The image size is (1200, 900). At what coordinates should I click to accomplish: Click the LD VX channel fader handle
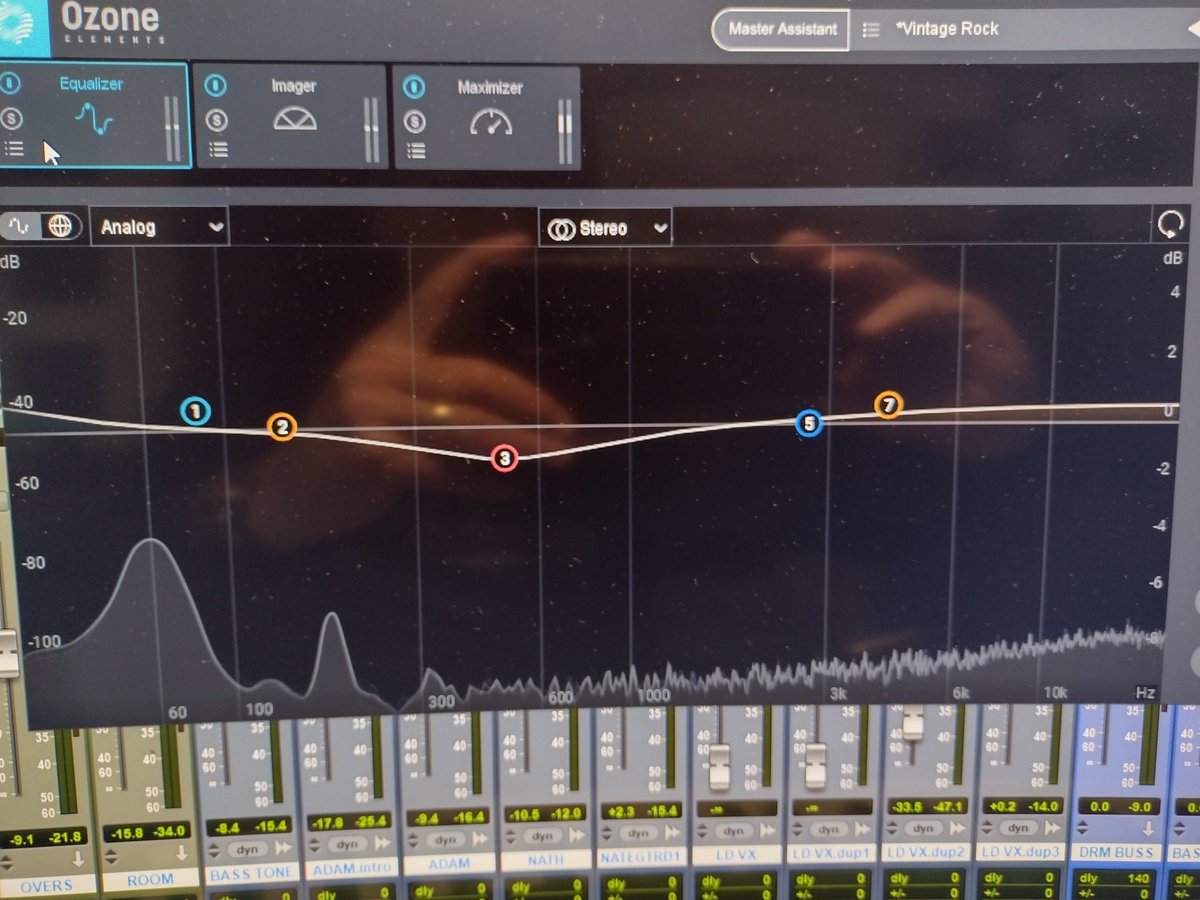[x=721, y=768]
